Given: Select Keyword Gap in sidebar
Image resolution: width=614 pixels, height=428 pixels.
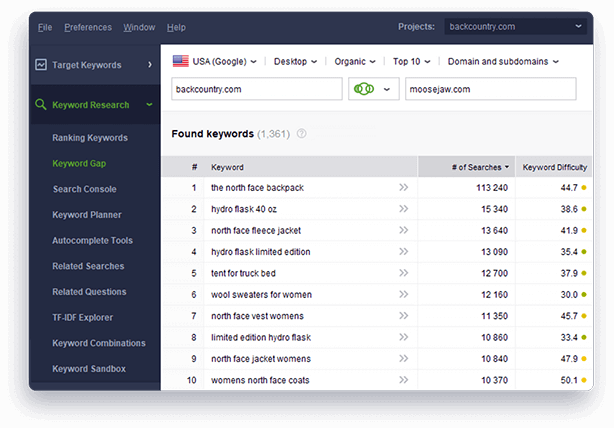Looking at the screenshot, I should click(x=79, y=163).
